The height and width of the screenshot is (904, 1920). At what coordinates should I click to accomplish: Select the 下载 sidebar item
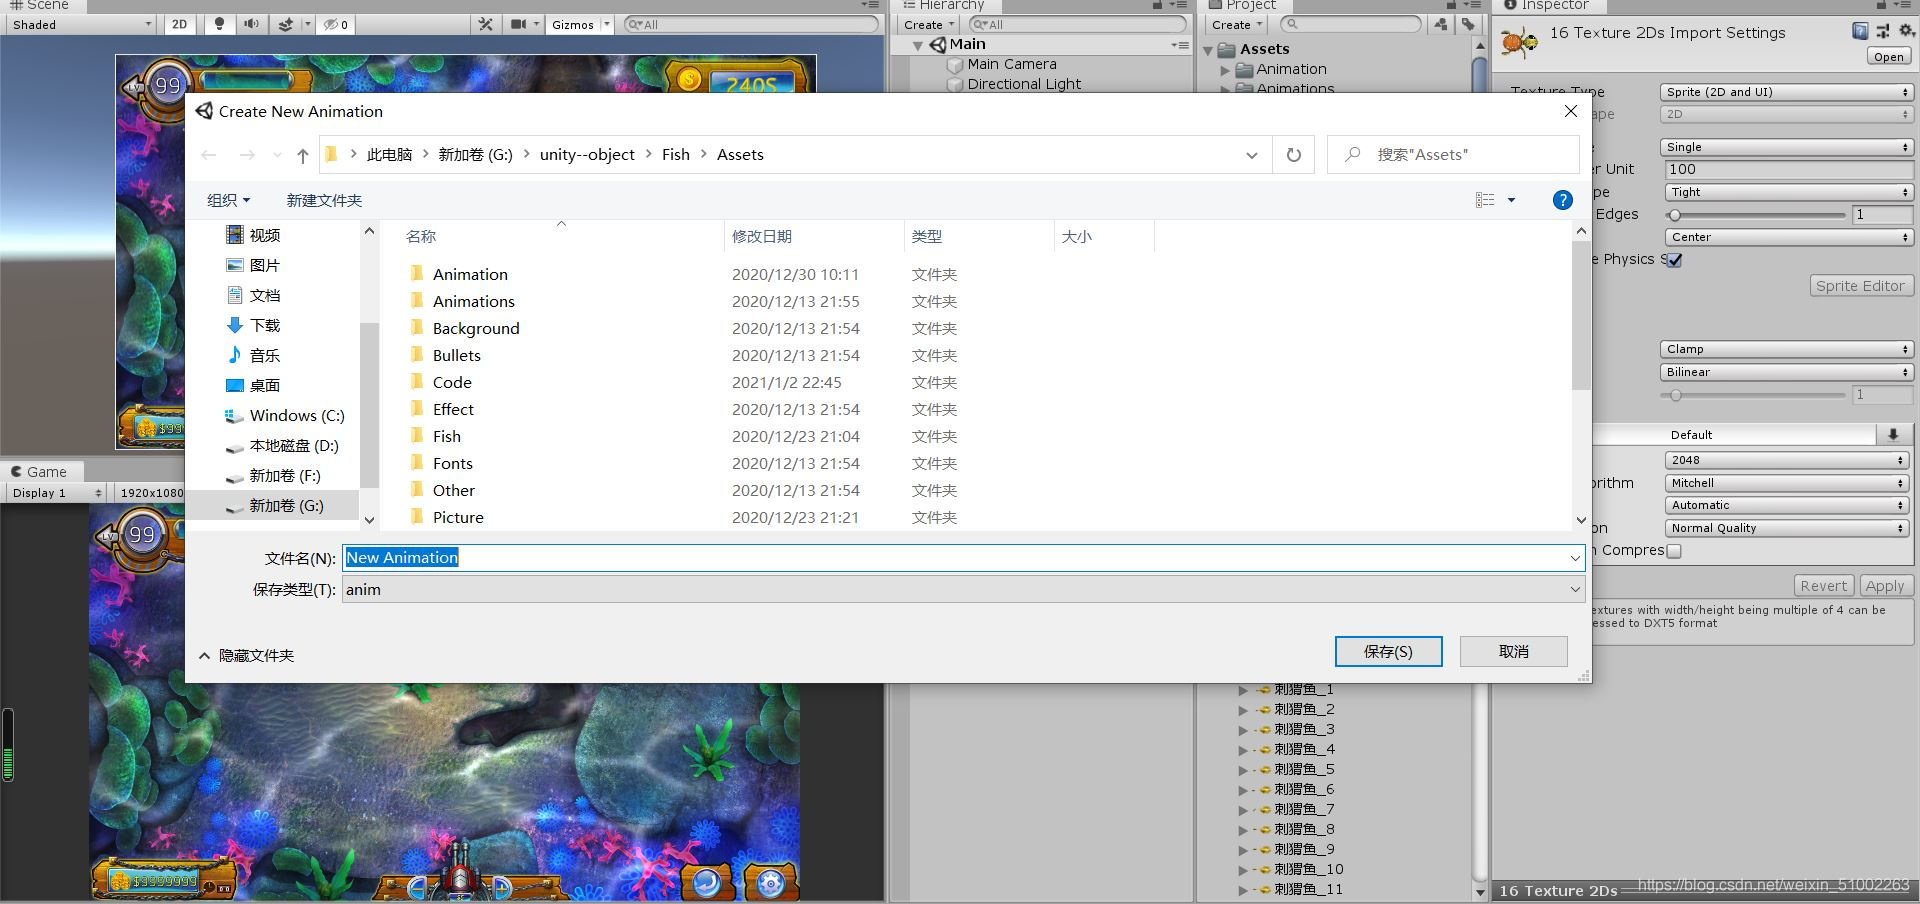pyautogui.click(x=264, y=325)
